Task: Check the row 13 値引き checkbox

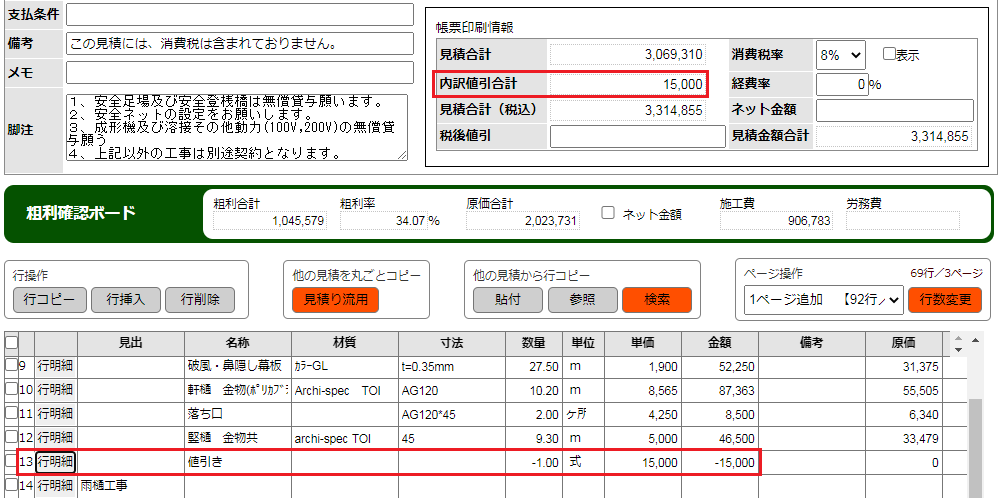Action: click(11, 461)
